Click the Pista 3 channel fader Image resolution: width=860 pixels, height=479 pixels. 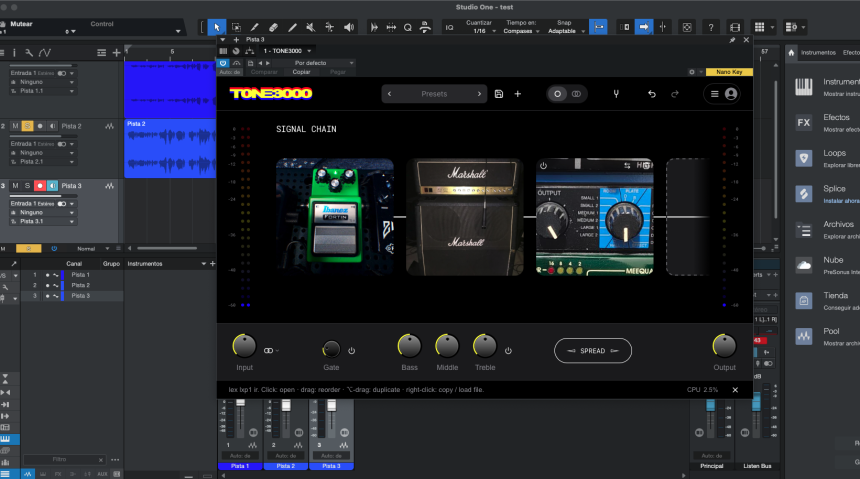click(331, 405)
